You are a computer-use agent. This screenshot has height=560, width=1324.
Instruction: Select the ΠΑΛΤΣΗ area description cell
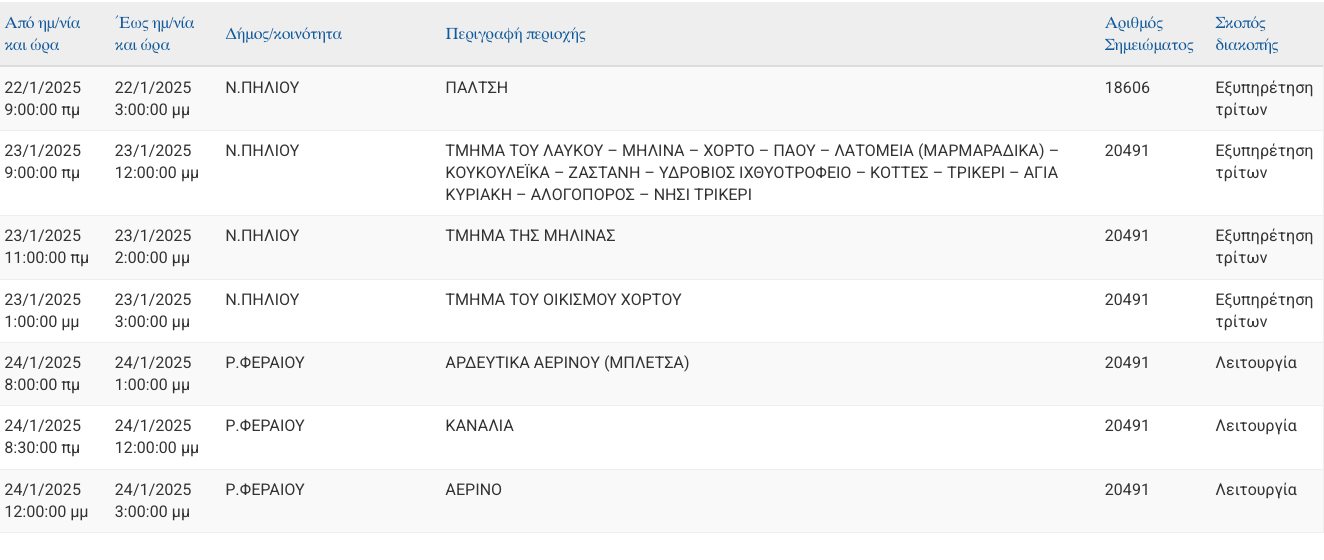[x=477, y=88]
